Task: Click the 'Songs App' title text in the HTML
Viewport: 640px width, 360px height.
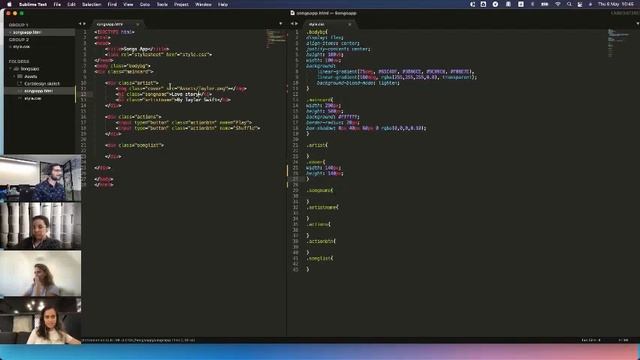Action: [x=137, y=49]
